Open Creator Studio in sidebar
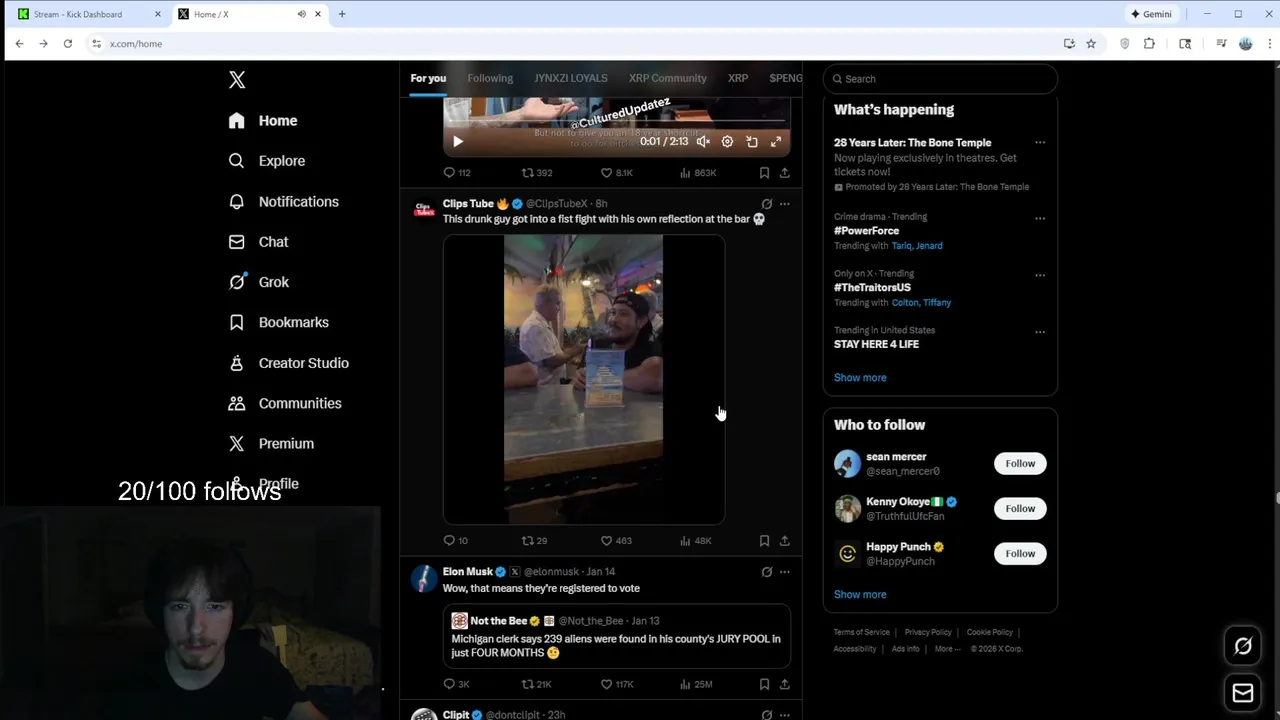Image resolution: width=1280 pixels, height=720 pixels. click(288, 363)
